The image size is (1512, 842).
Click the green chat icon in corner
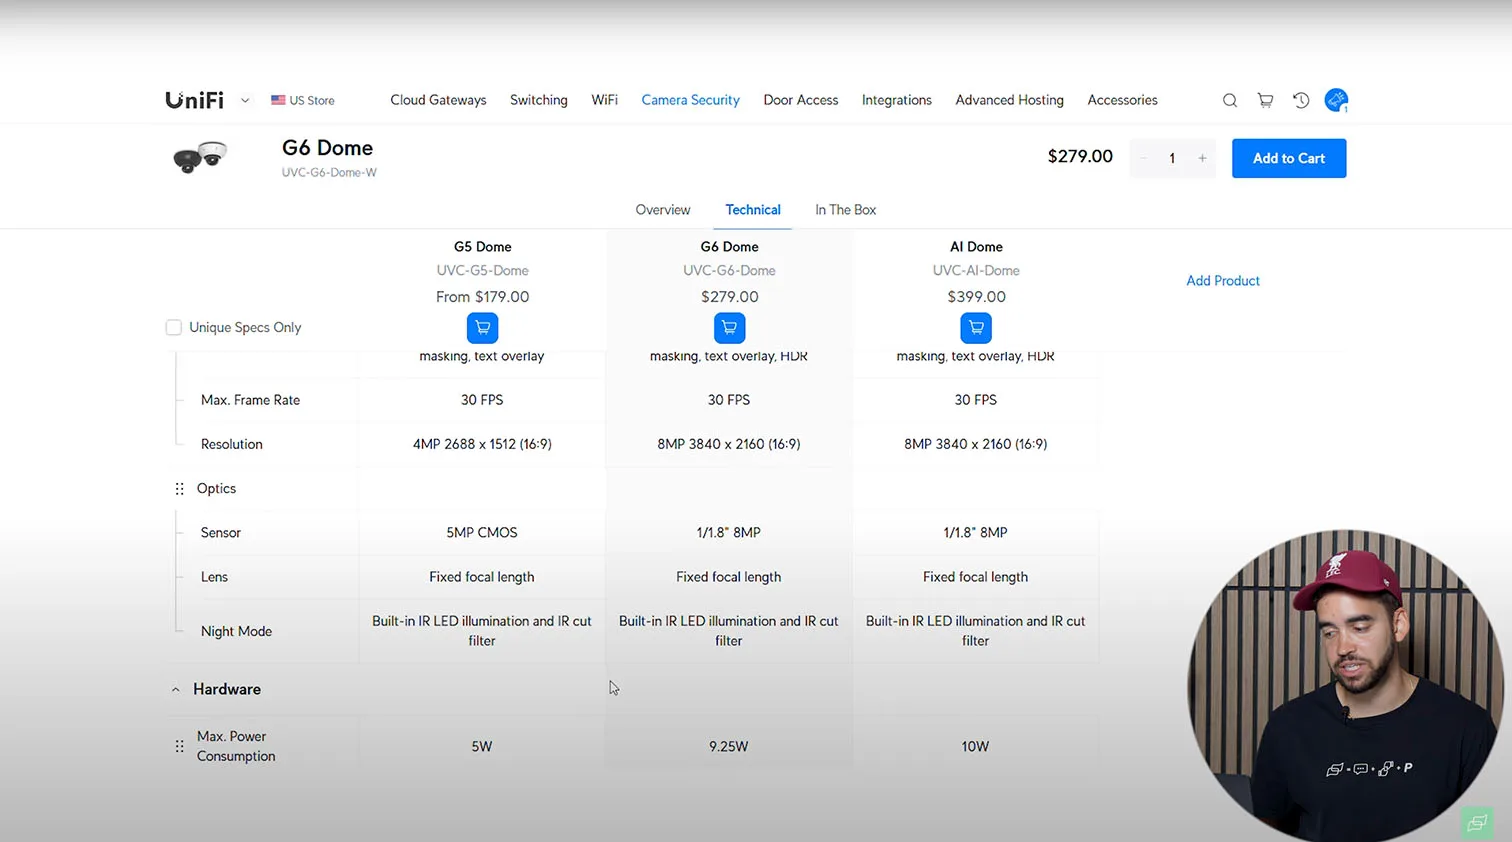click(1477, 823)
